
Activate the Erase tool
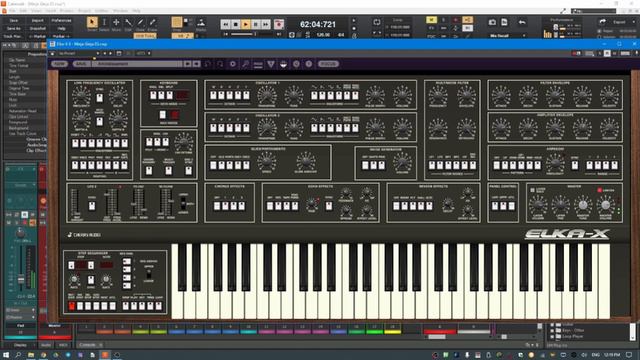[x=152, y=22]
